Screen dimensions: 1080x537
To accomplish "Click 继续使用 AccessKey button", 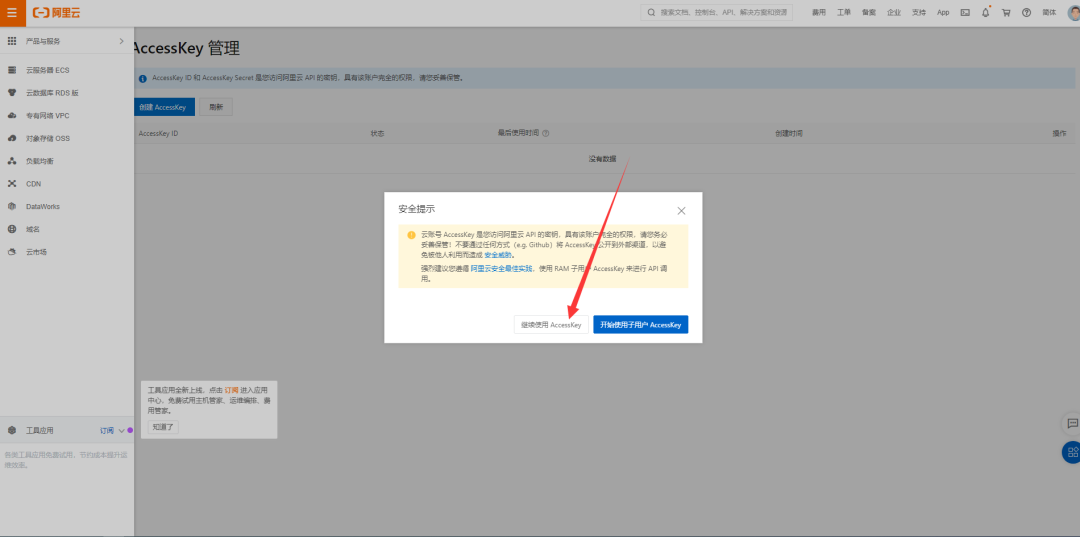I will [x=551, y=324].
